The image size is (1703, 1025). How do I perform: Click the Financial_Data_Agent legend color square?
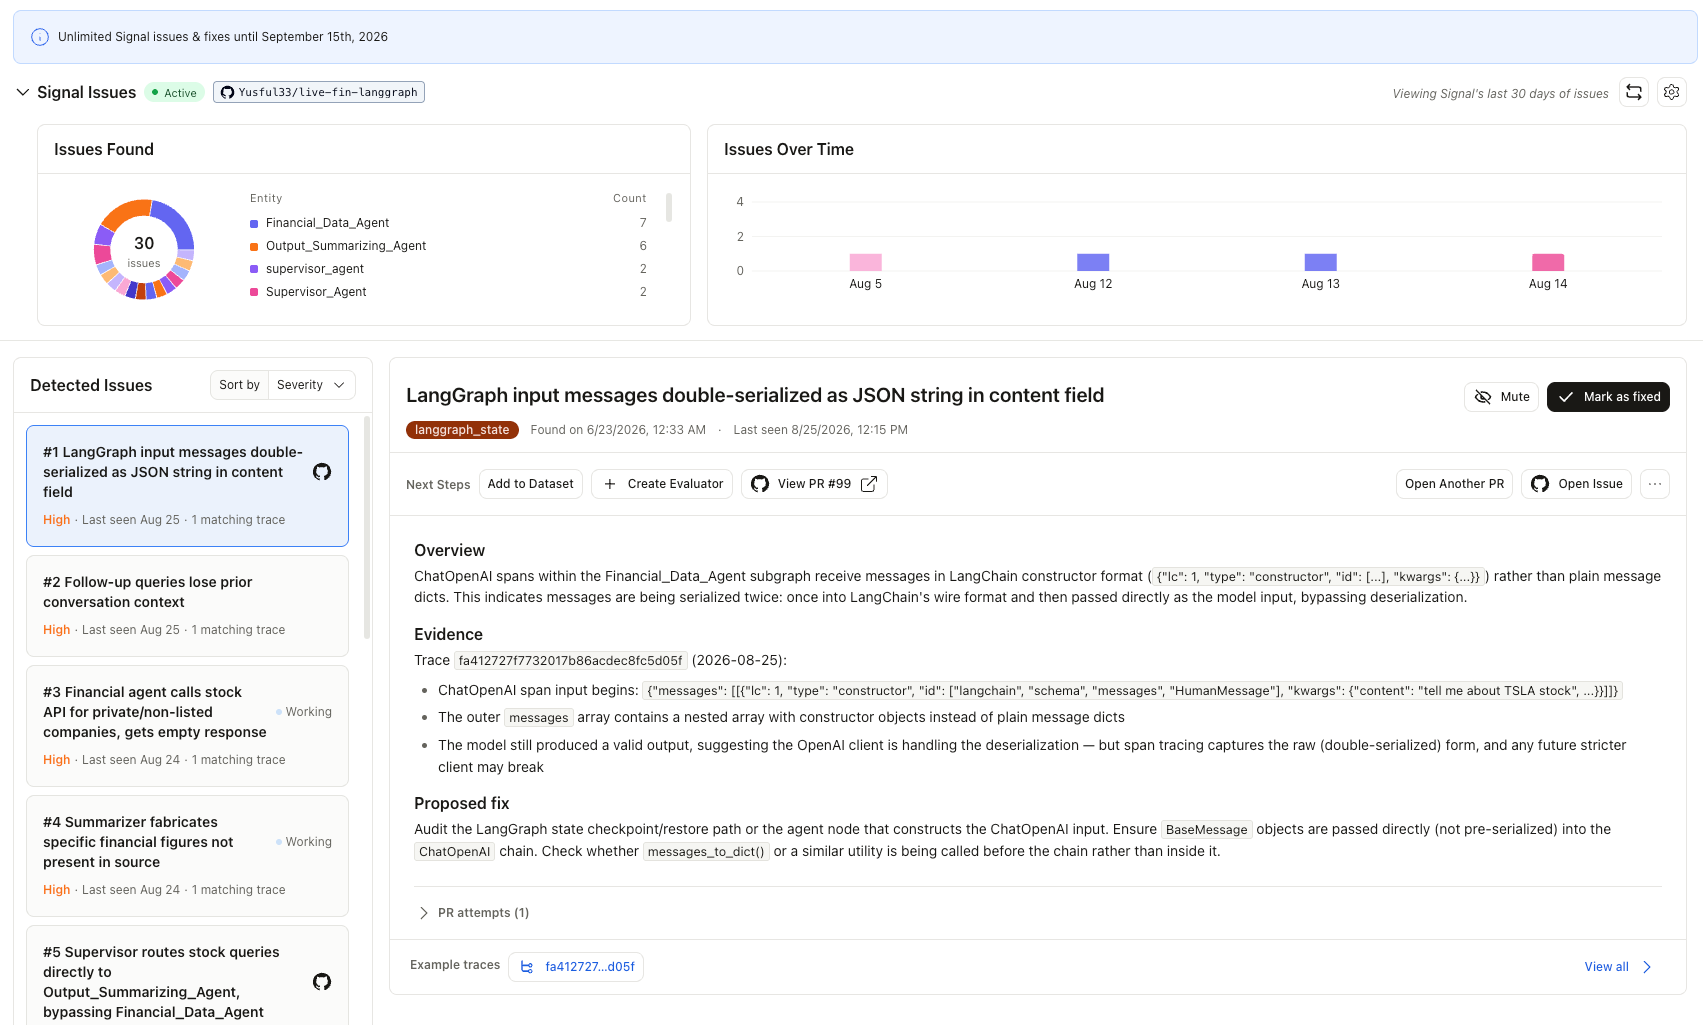click(x=254, y=223)
